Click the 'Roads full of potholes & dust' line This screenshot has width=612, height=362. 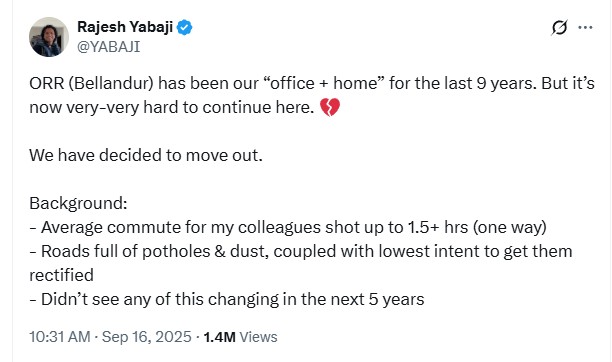tap(301, 251)
